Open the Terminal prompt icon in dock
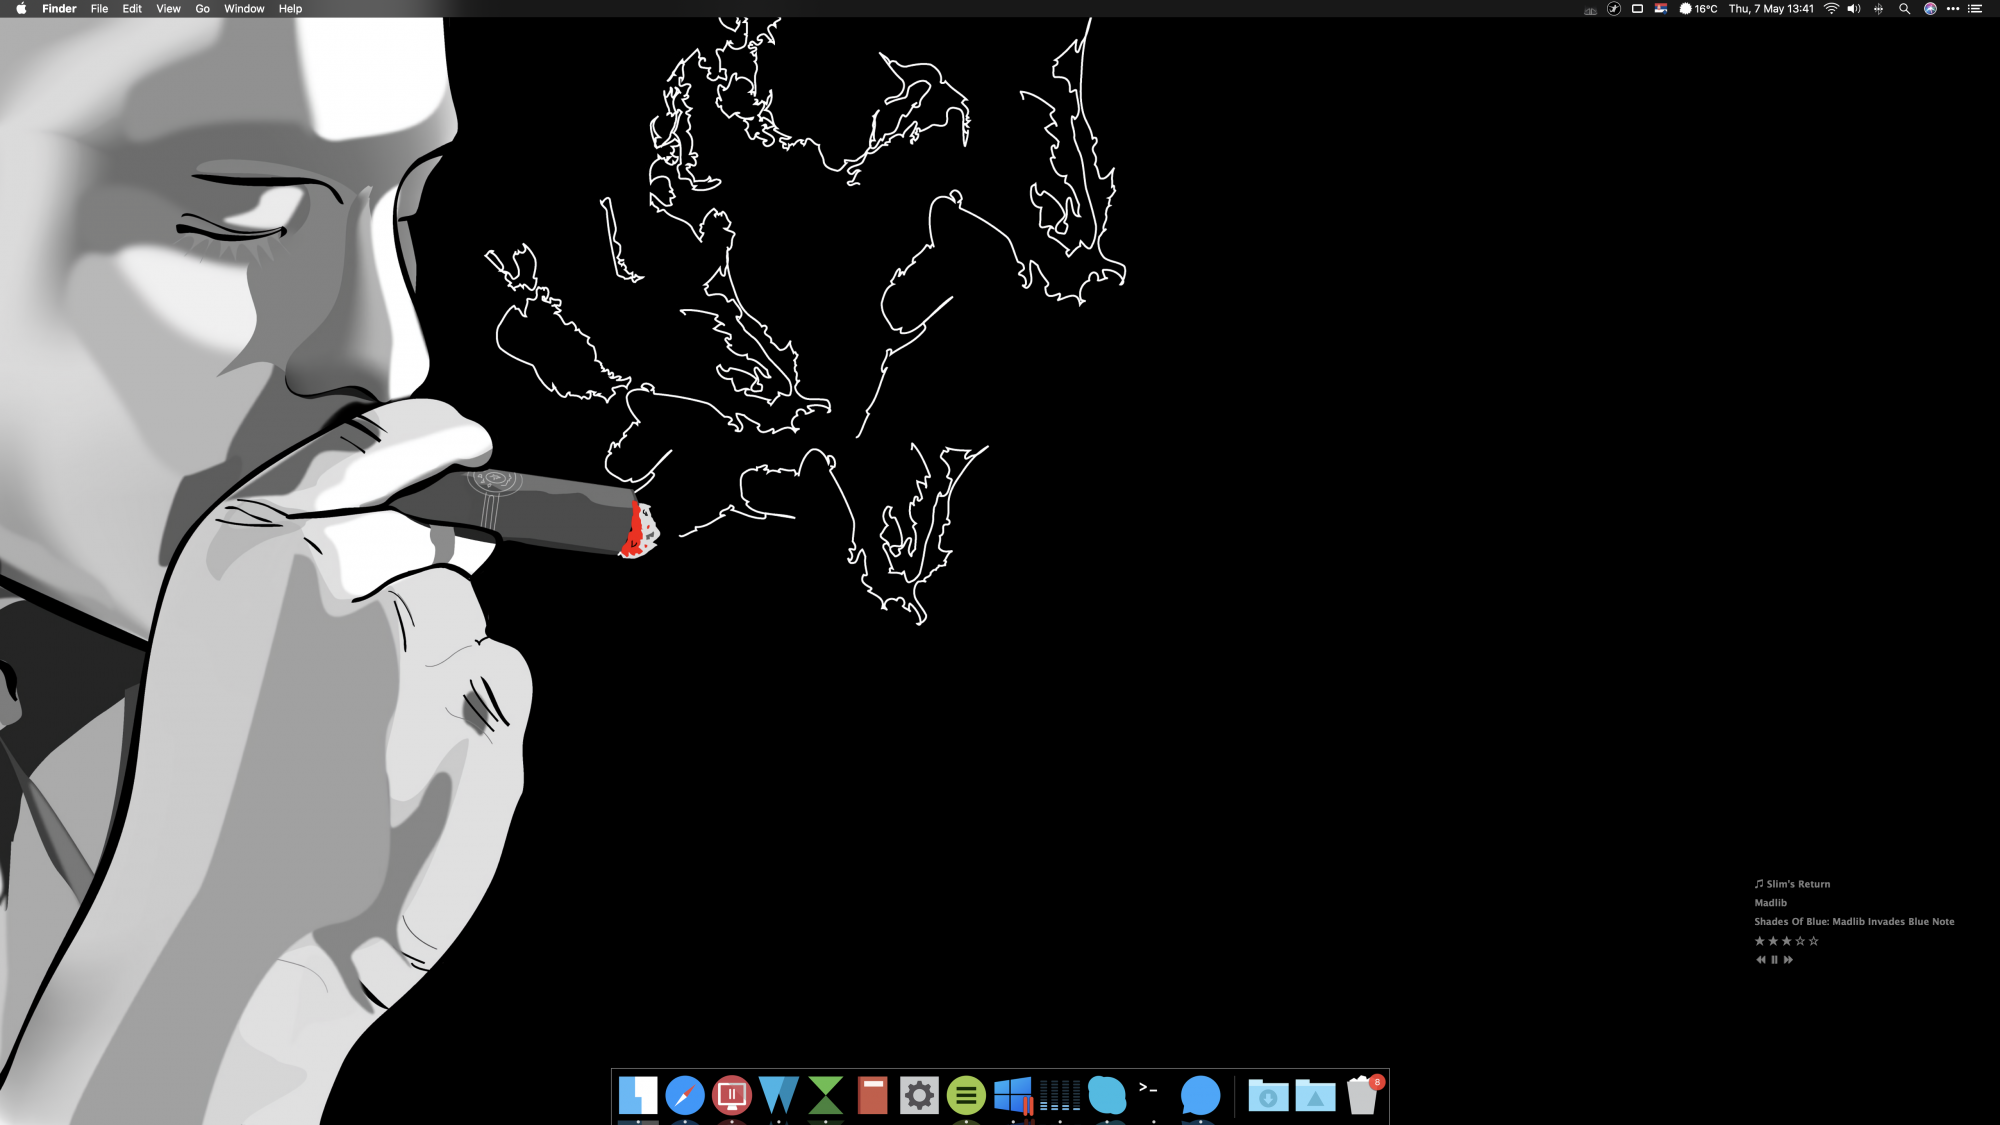The height and width of the screenshot is (1125, 2000). 1150,1092
